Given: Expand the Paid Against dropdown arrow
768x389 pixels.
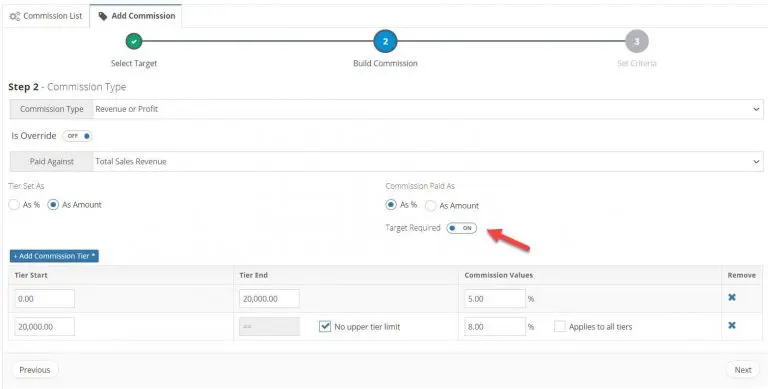Looking at the screenshot, I should click(x=756, y=161).
